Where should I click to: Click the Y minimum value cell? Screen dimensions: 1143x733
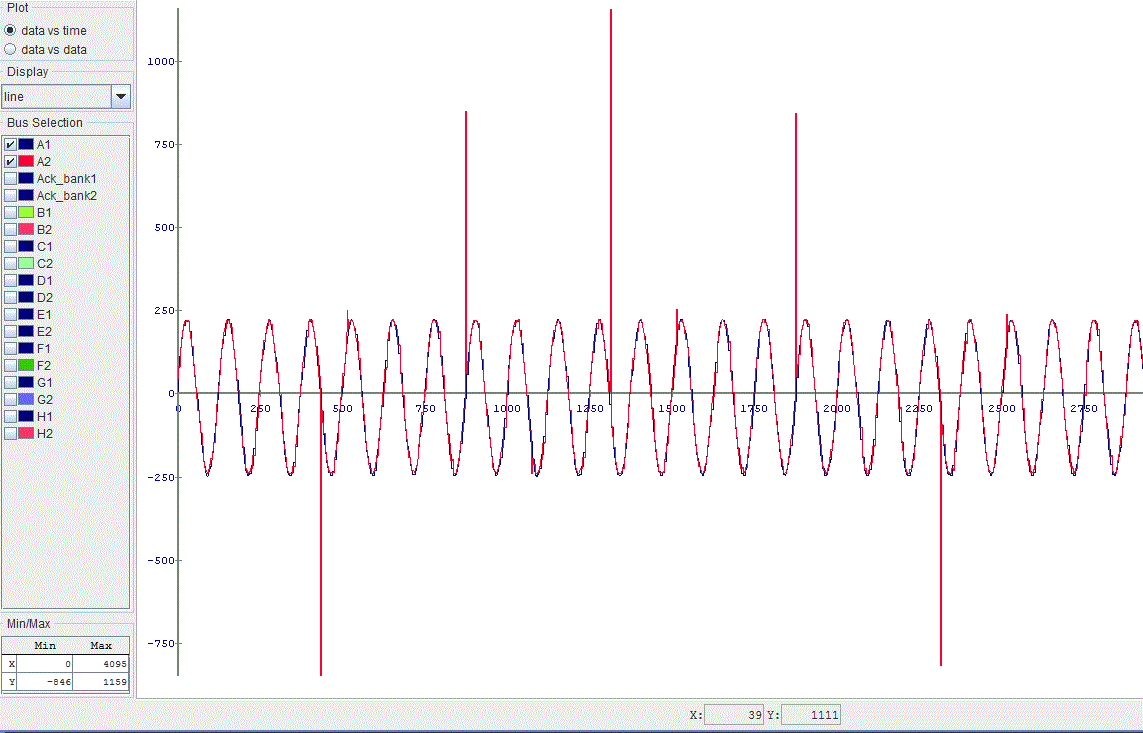coord(45,682)
